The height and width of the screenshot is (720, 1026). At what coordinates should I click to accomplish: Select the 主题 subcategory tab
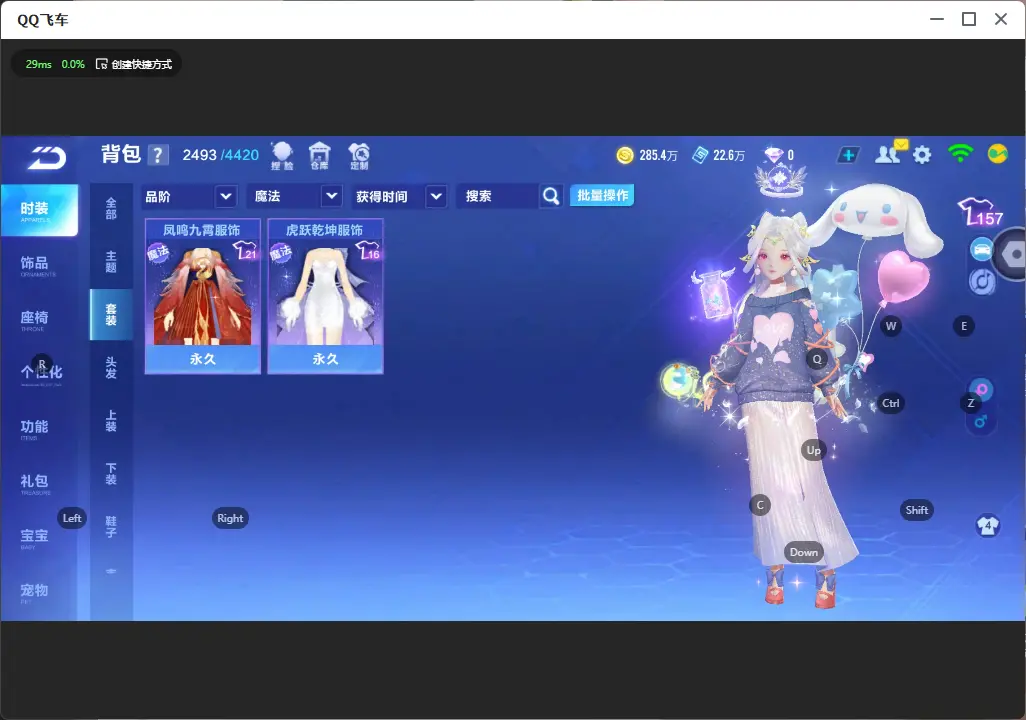point(111,261)
